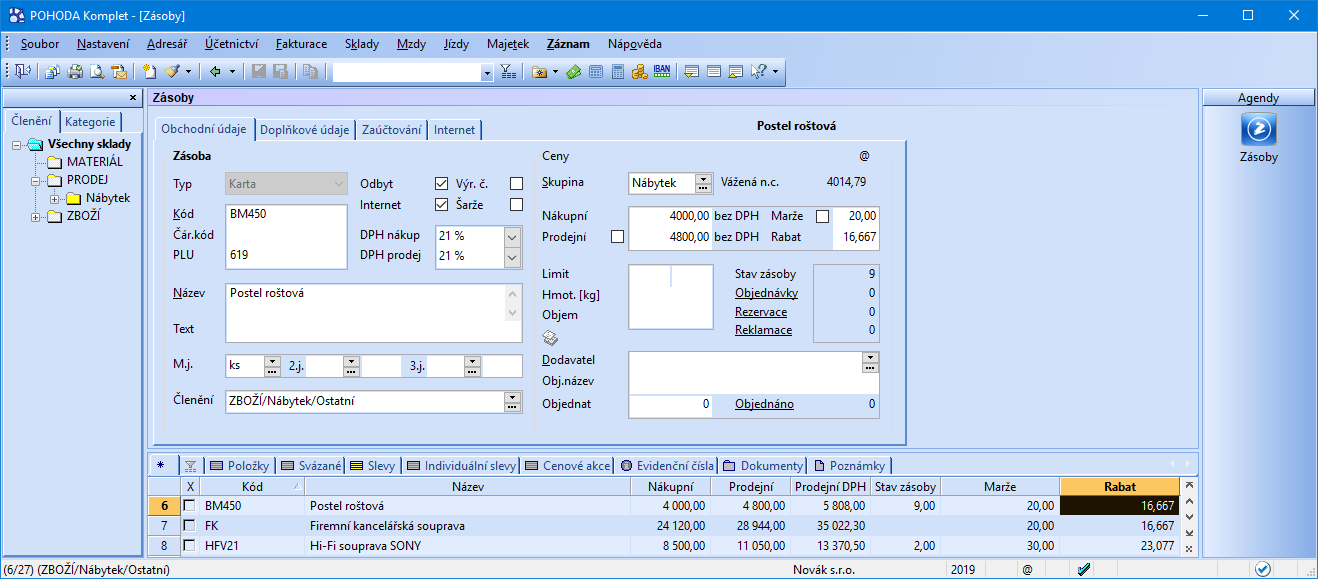Switch to the Zaúčtování tab
1318x579 pixels.
point(391,130)
